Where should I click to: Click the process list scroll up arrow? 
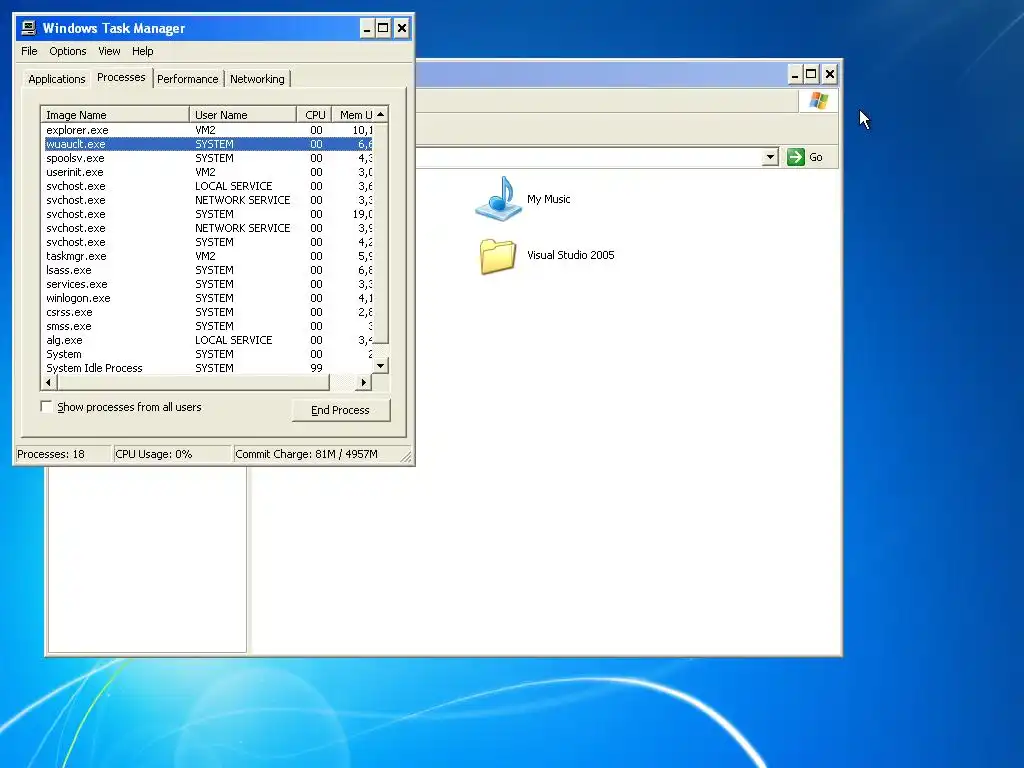coord(381,114)
